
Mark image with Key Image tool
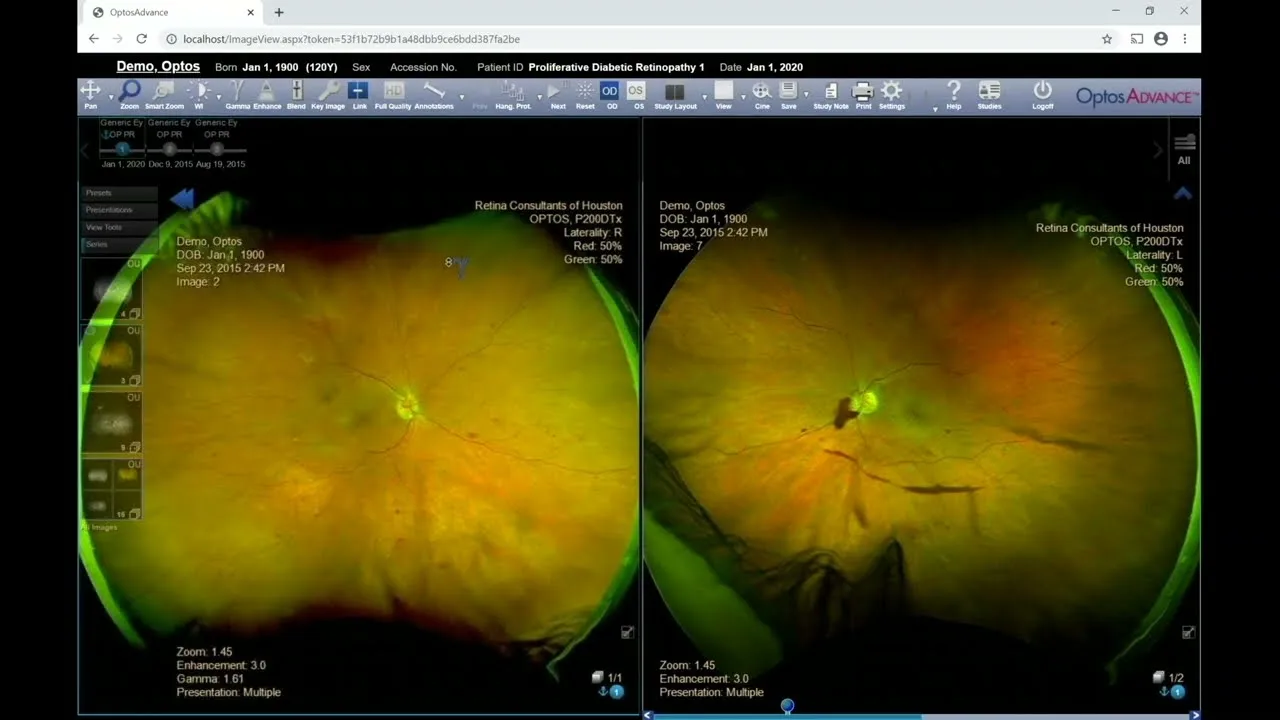coord(328,94)
